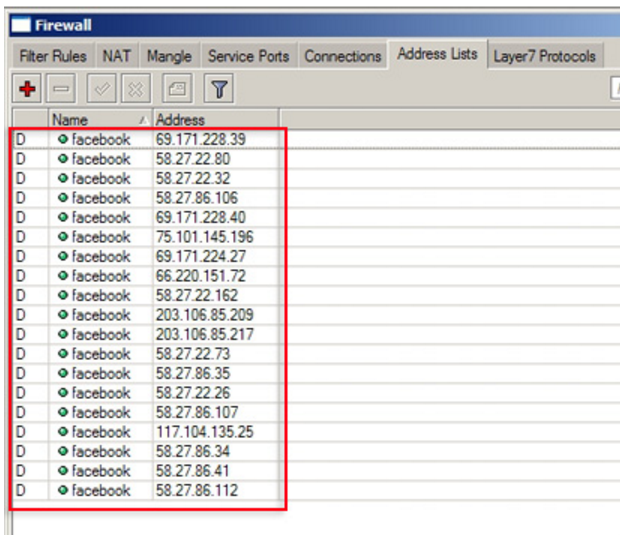The height and width of the screenshot is (535, 620).
Task: Click green status dot in 58.27.22.80 row
Action: tap(62, 159)
